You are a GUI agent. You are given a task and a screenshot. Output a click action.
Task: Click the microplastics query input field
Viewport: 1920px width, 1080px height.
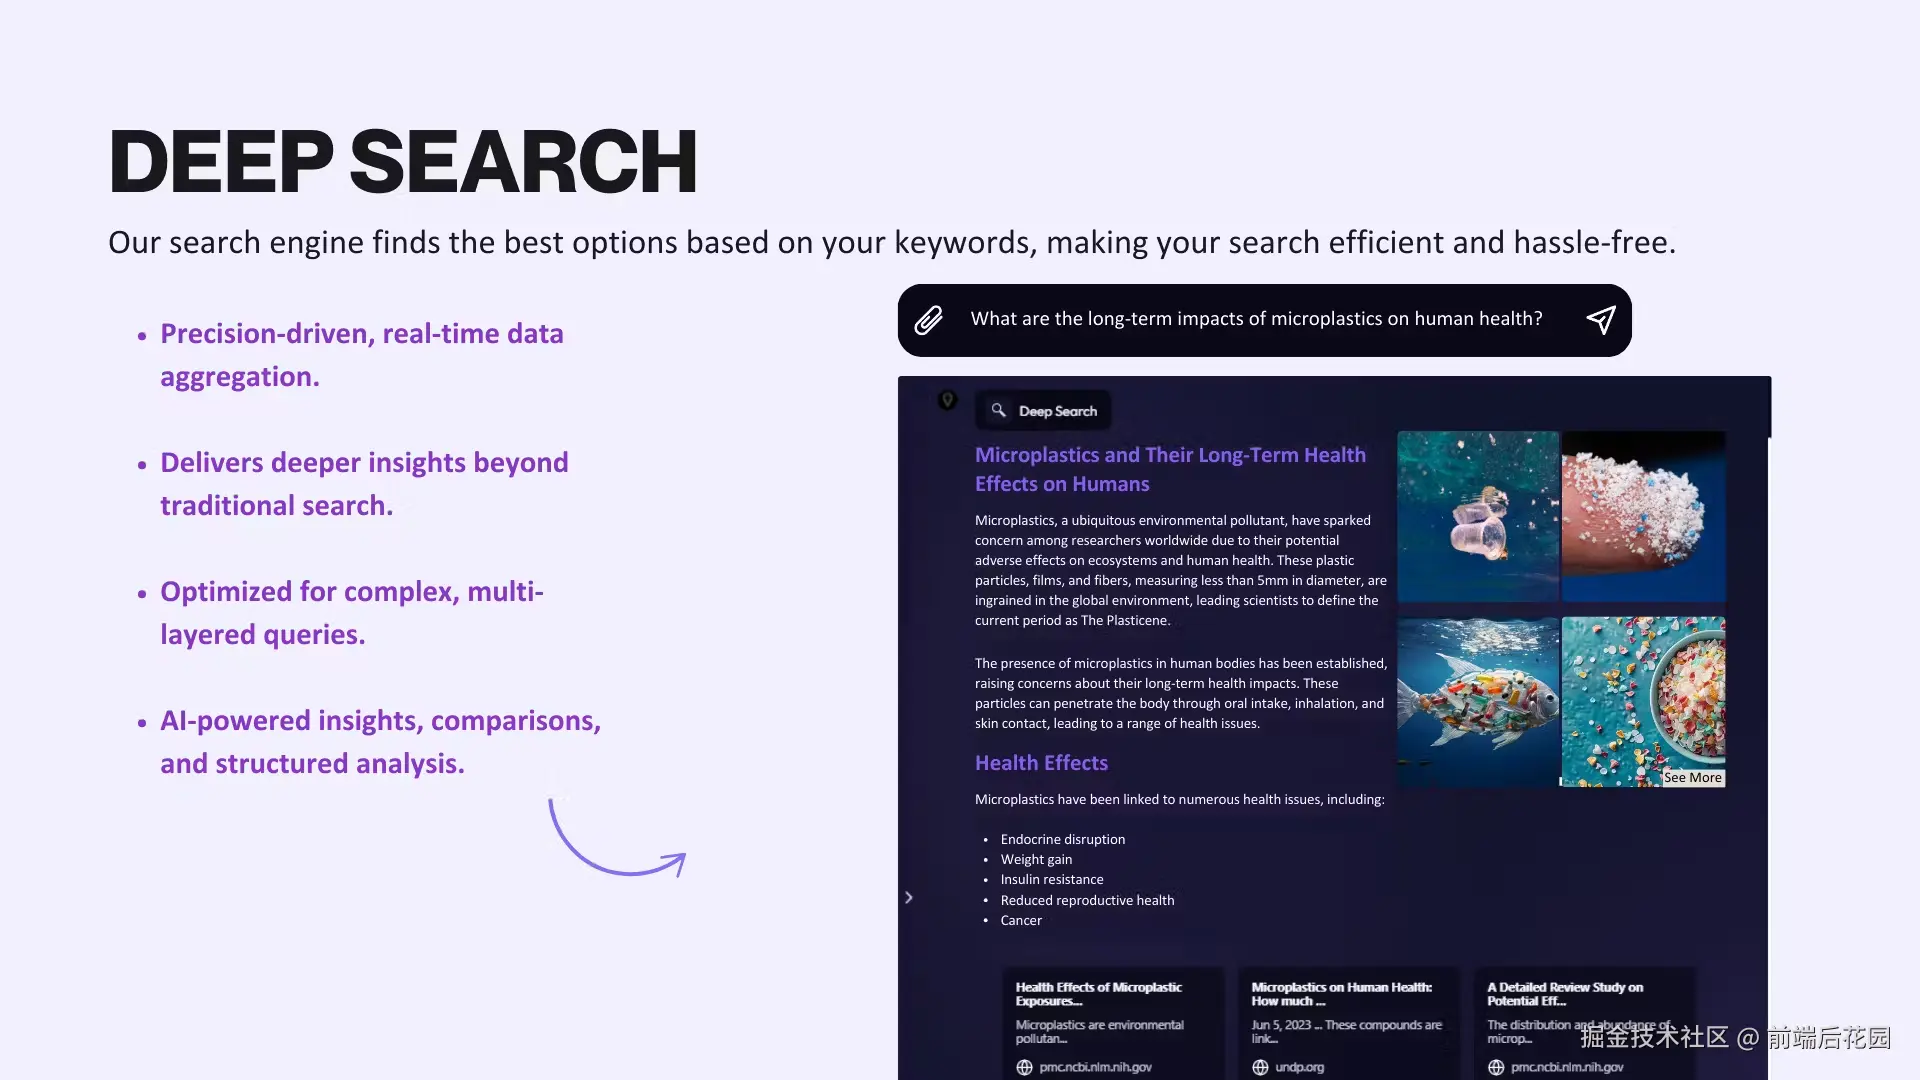pyautogui.click(x=1255, y=319)
